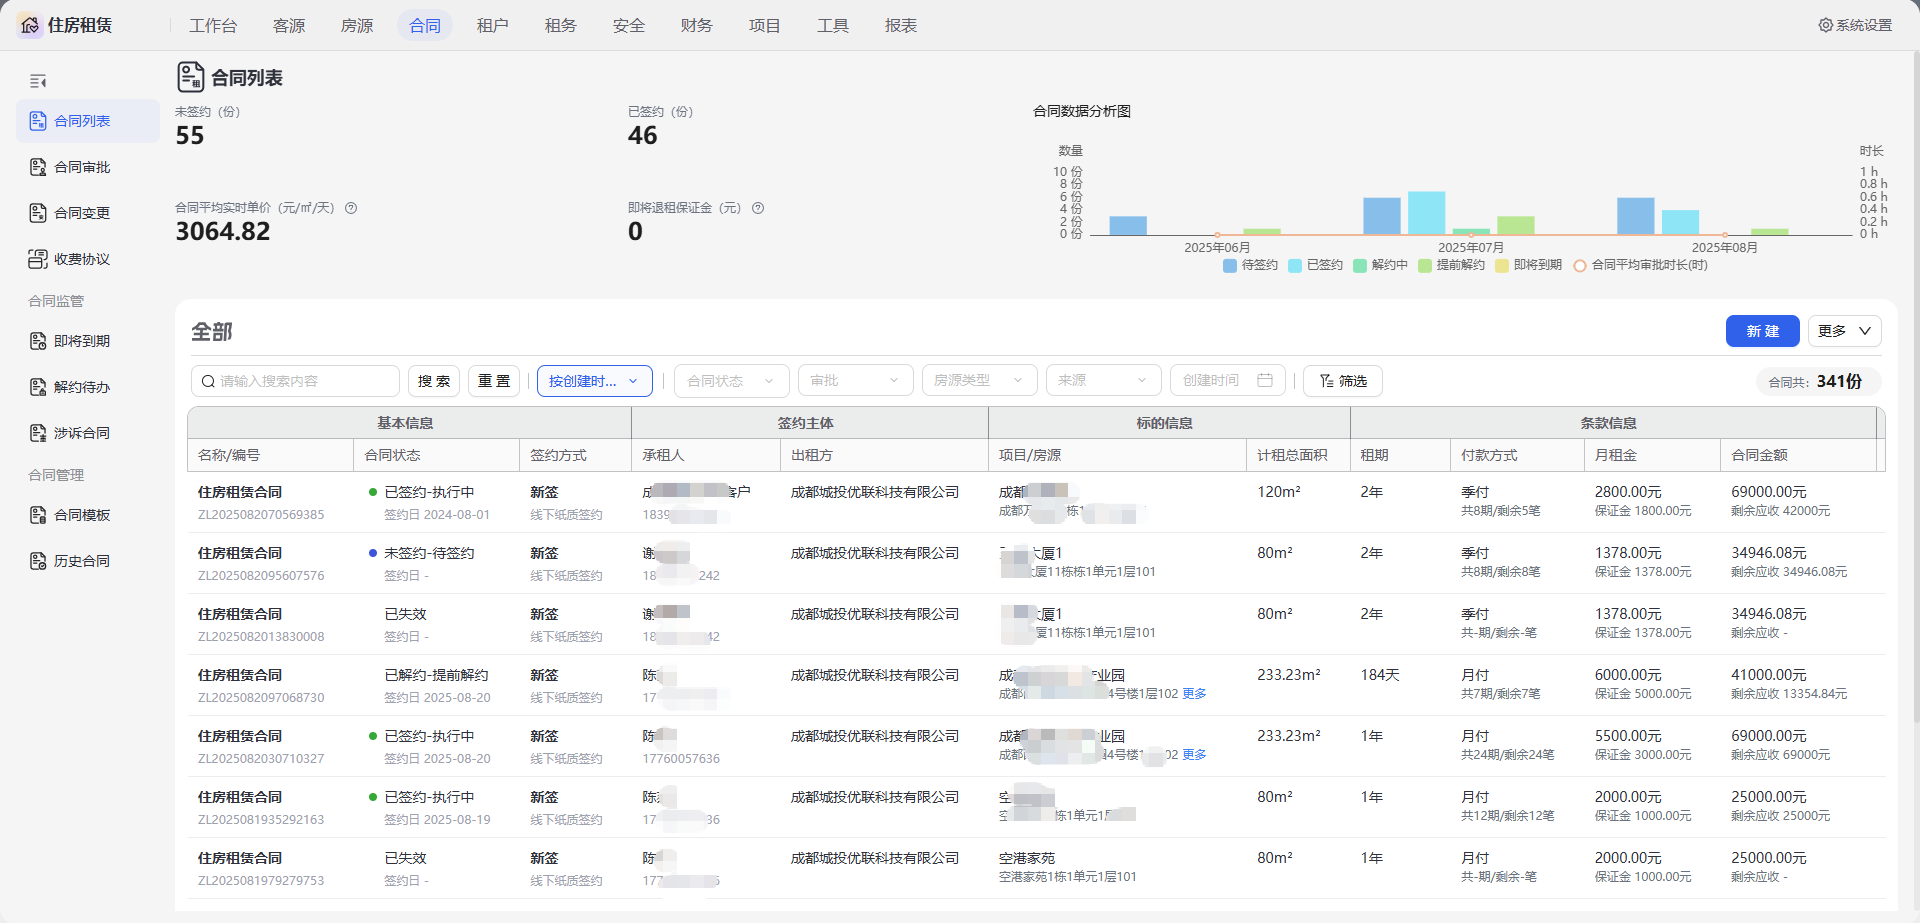The width and height of the screenshot is (1920, 923).
Task: Click the 涉诉合同 sidebar icon
Action: [38, 433]
